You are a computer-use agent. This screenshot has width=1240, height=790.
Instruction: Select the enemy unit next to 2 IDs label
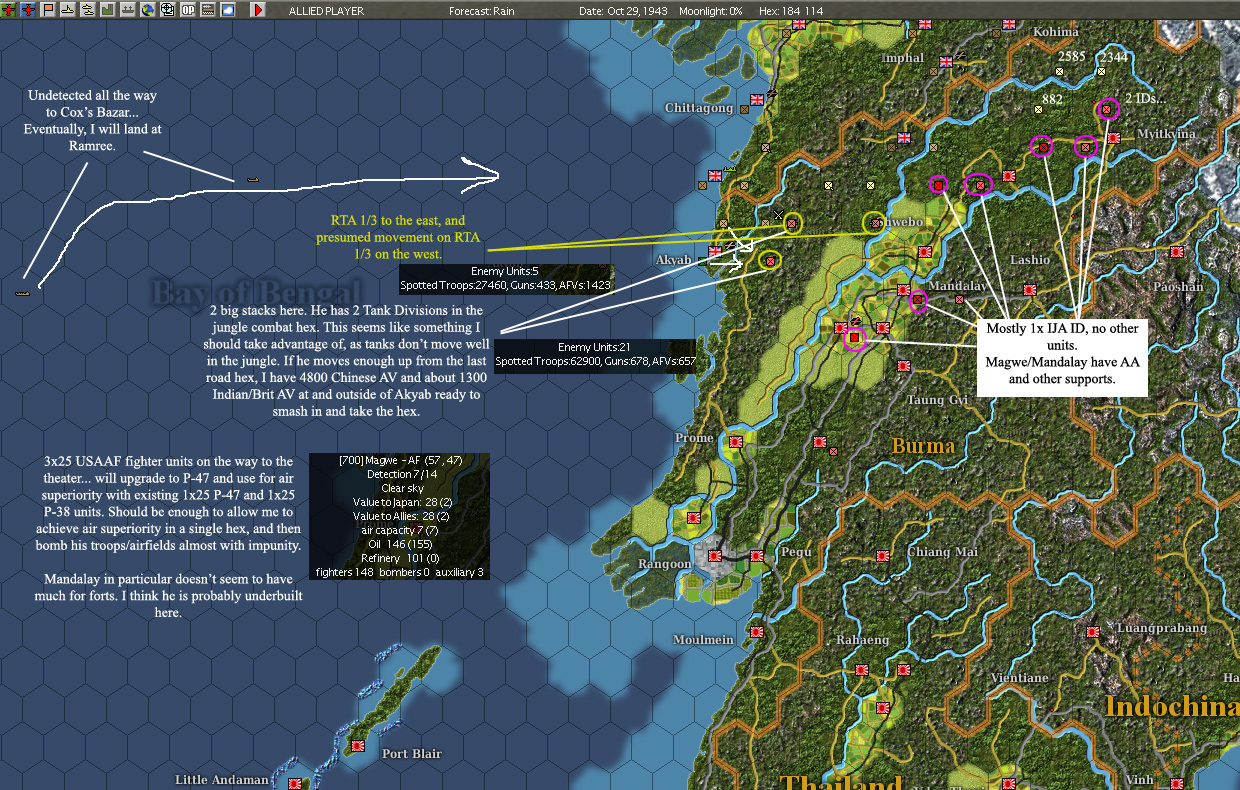coord(1107,109)
